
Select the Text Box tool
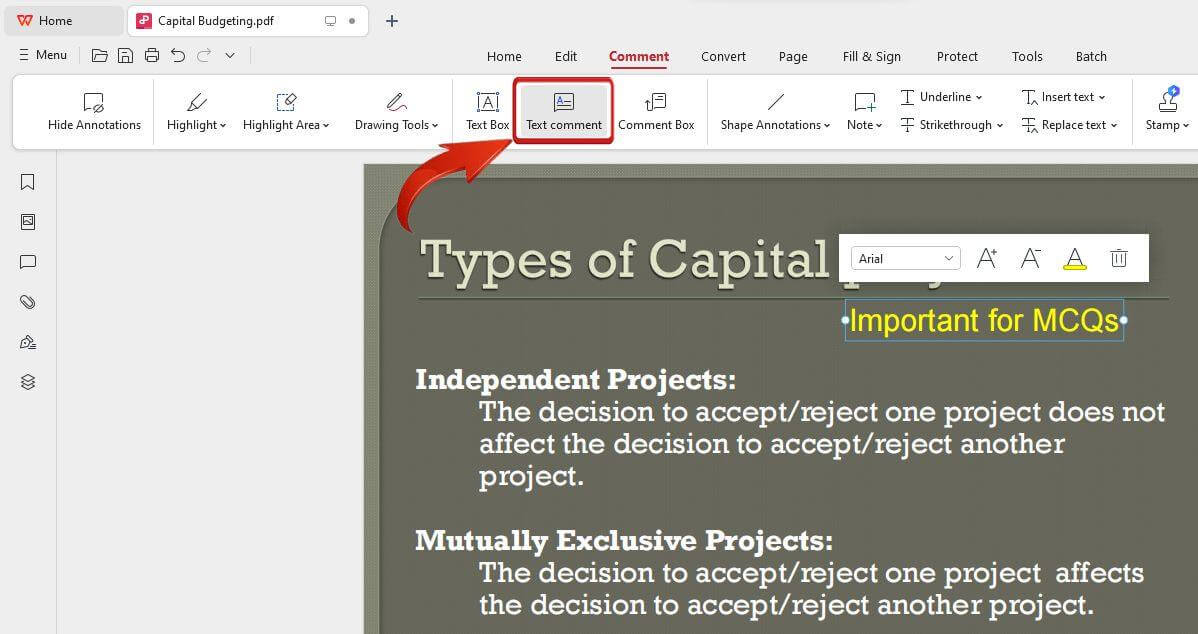coord(487,111)
